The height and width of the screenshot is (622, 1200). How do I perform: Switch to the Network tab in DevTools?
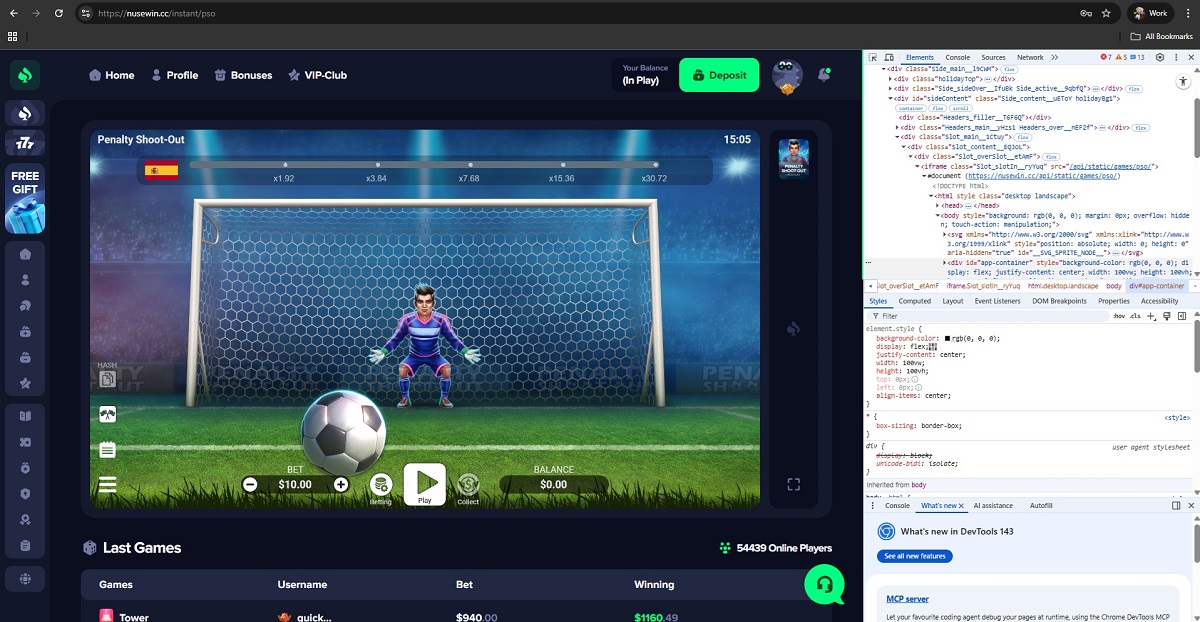tap(1030, 58)
